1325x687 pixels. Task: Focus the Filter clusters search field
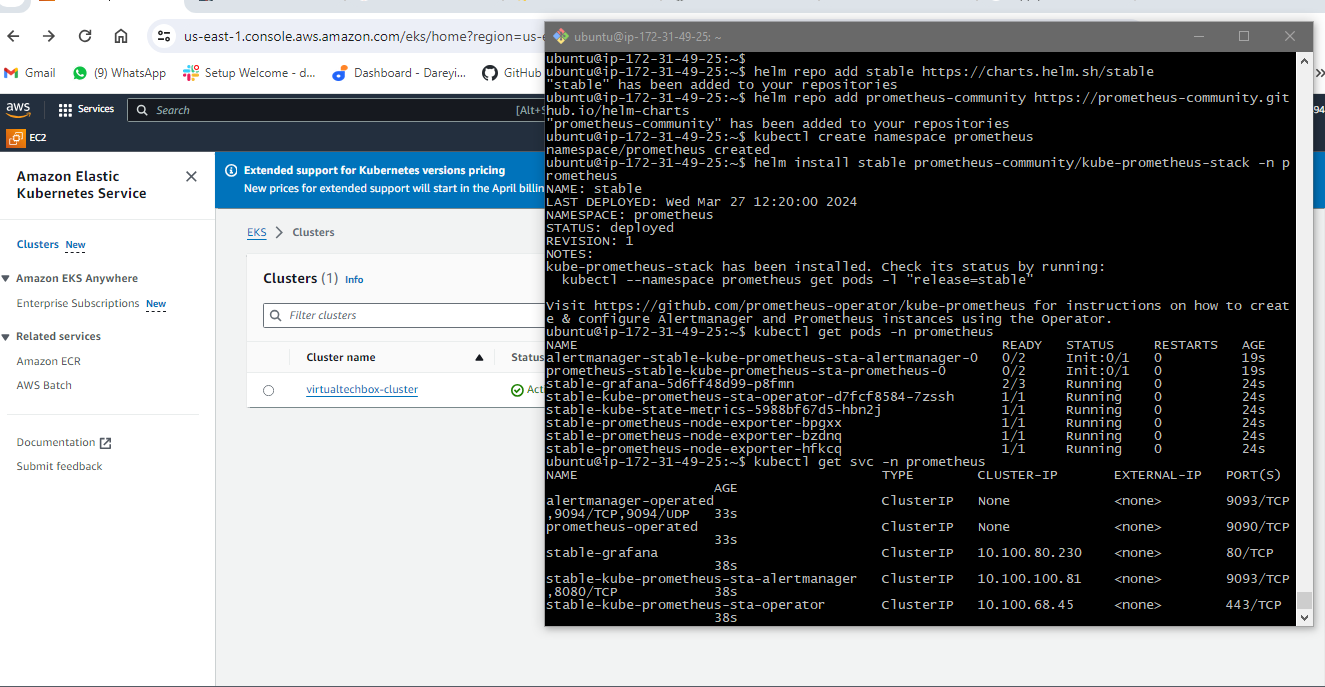[410, 315]
